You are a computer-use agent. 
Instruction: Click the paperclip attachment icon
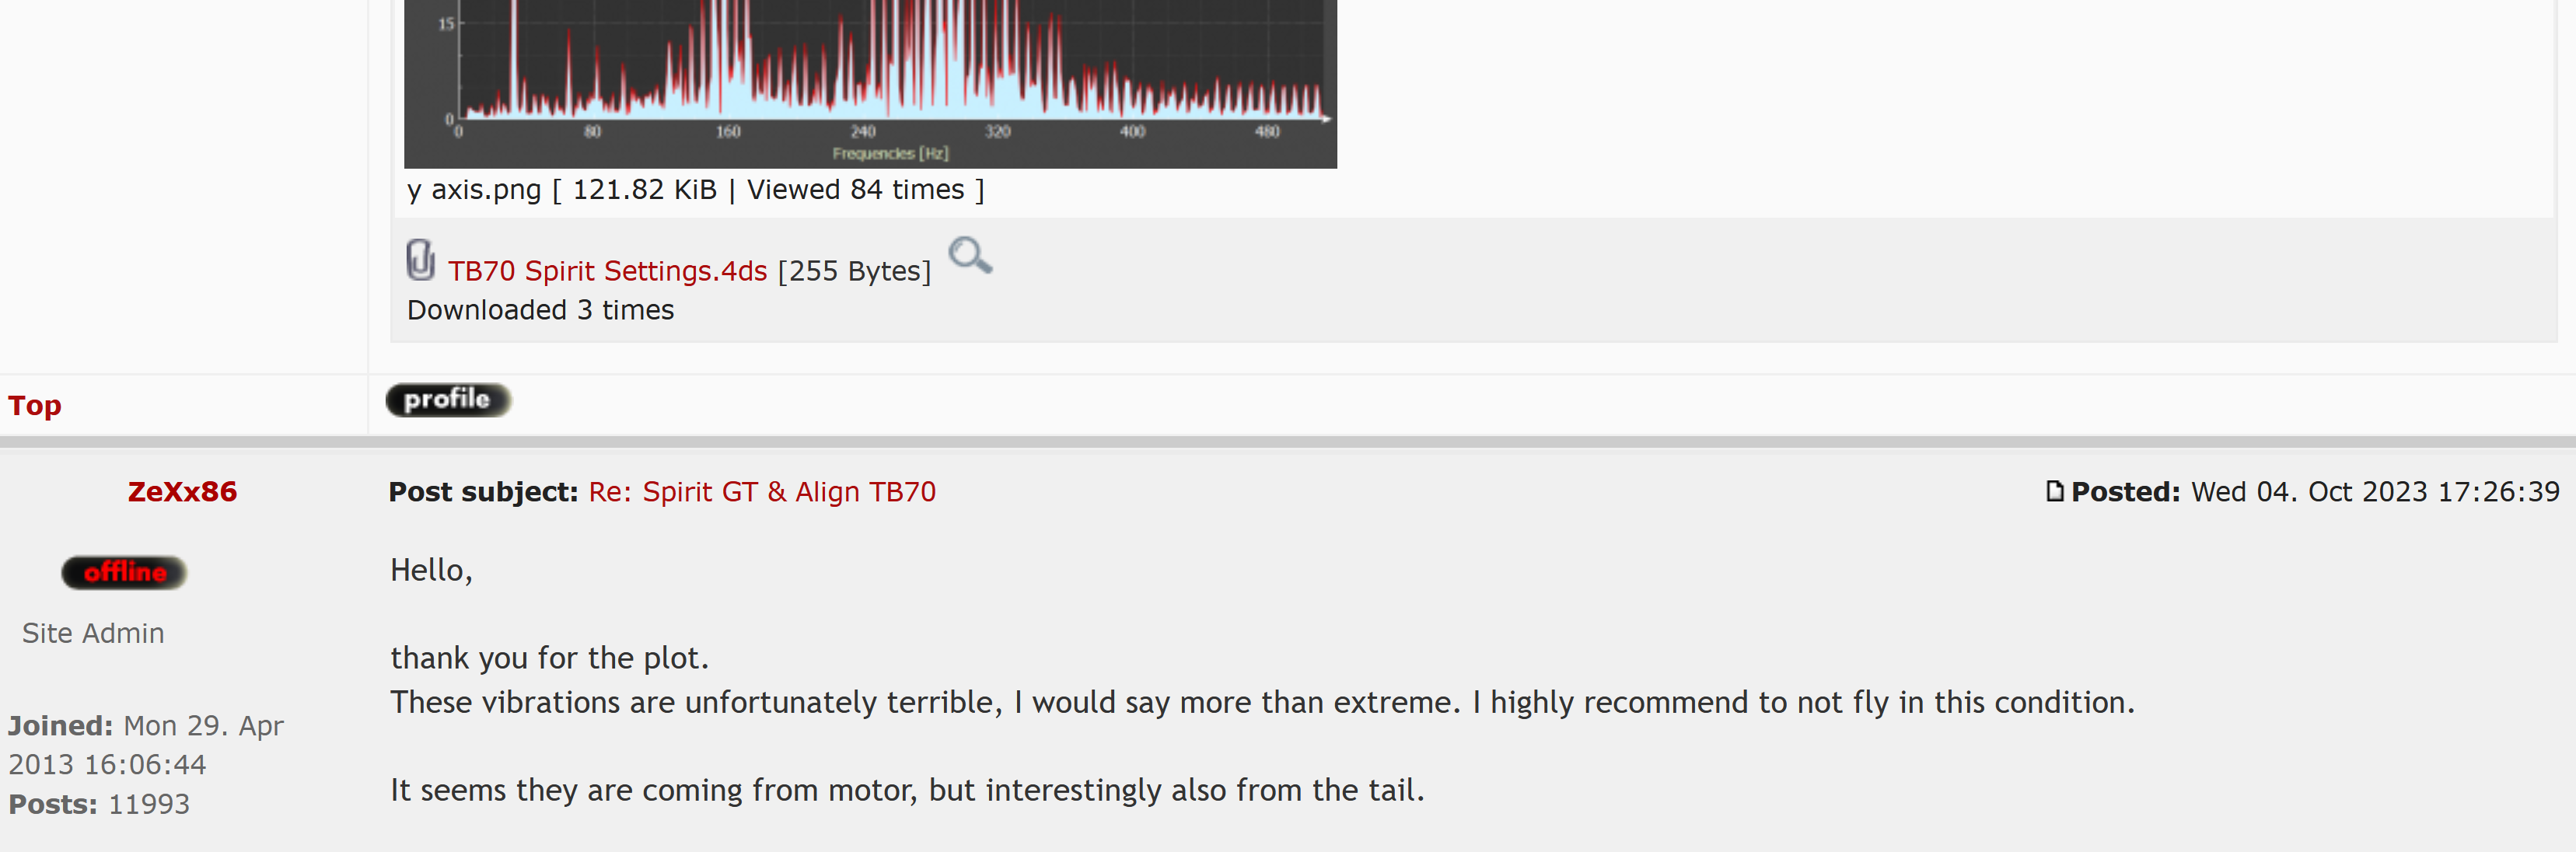click(x=420, y=260)
